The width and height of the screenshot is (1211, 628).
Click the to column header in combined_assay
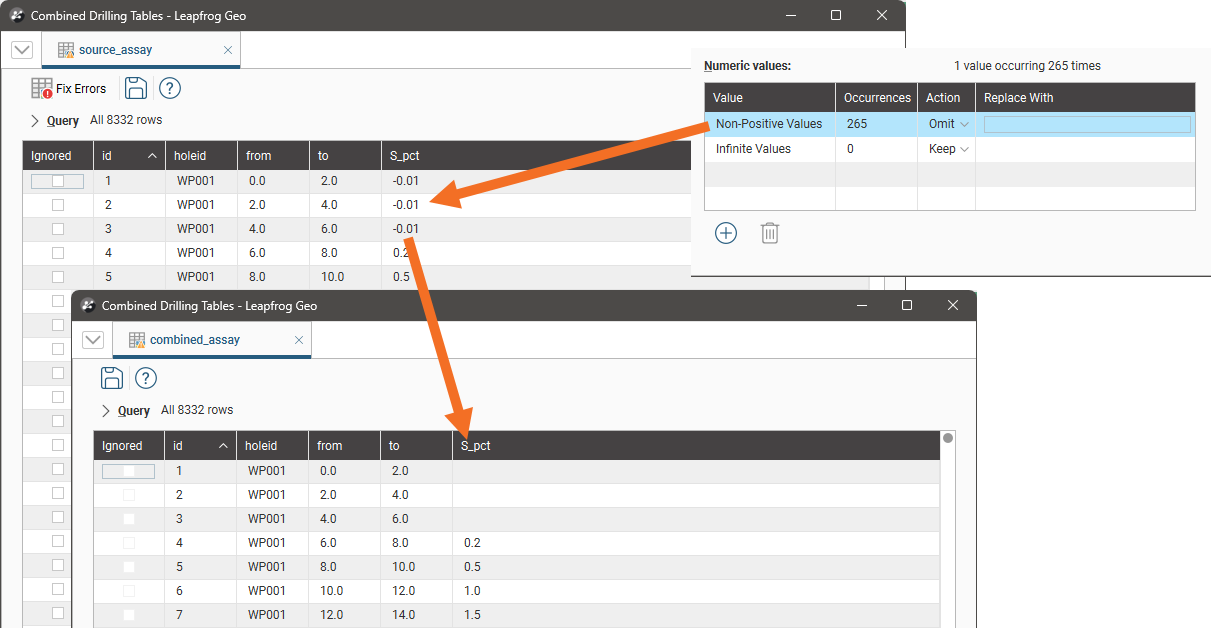tap(416, 446)
